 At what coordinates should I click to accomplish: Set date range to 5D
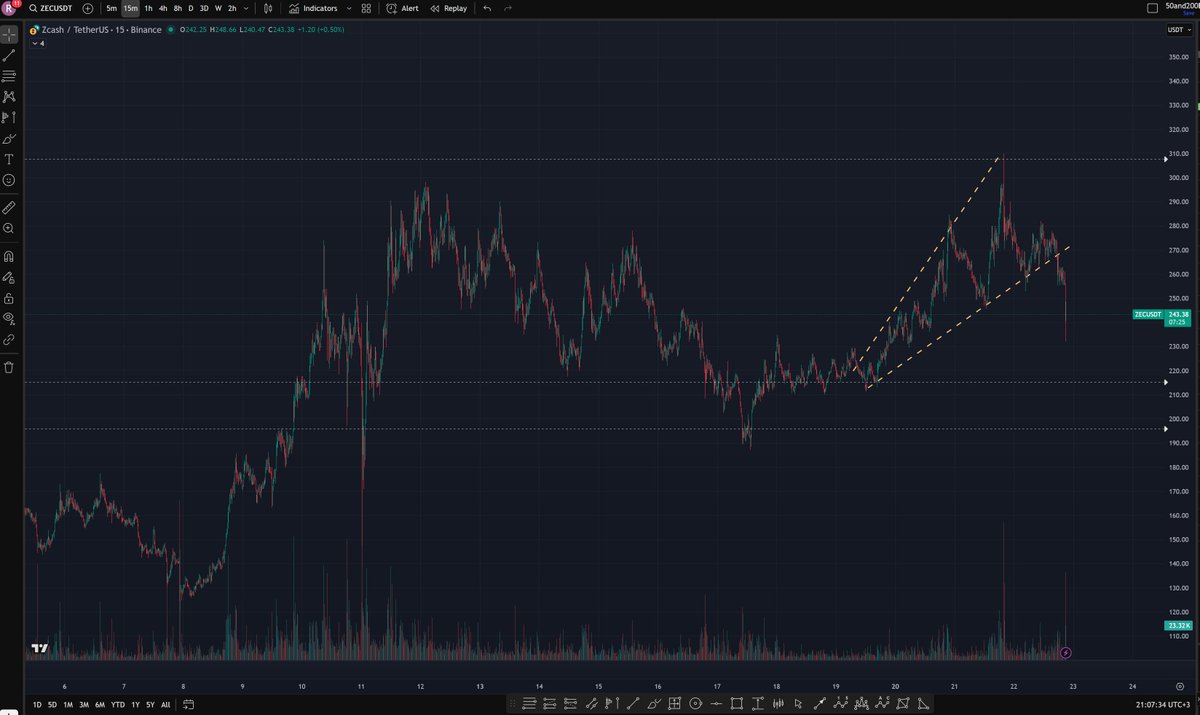tap(52, 705)
